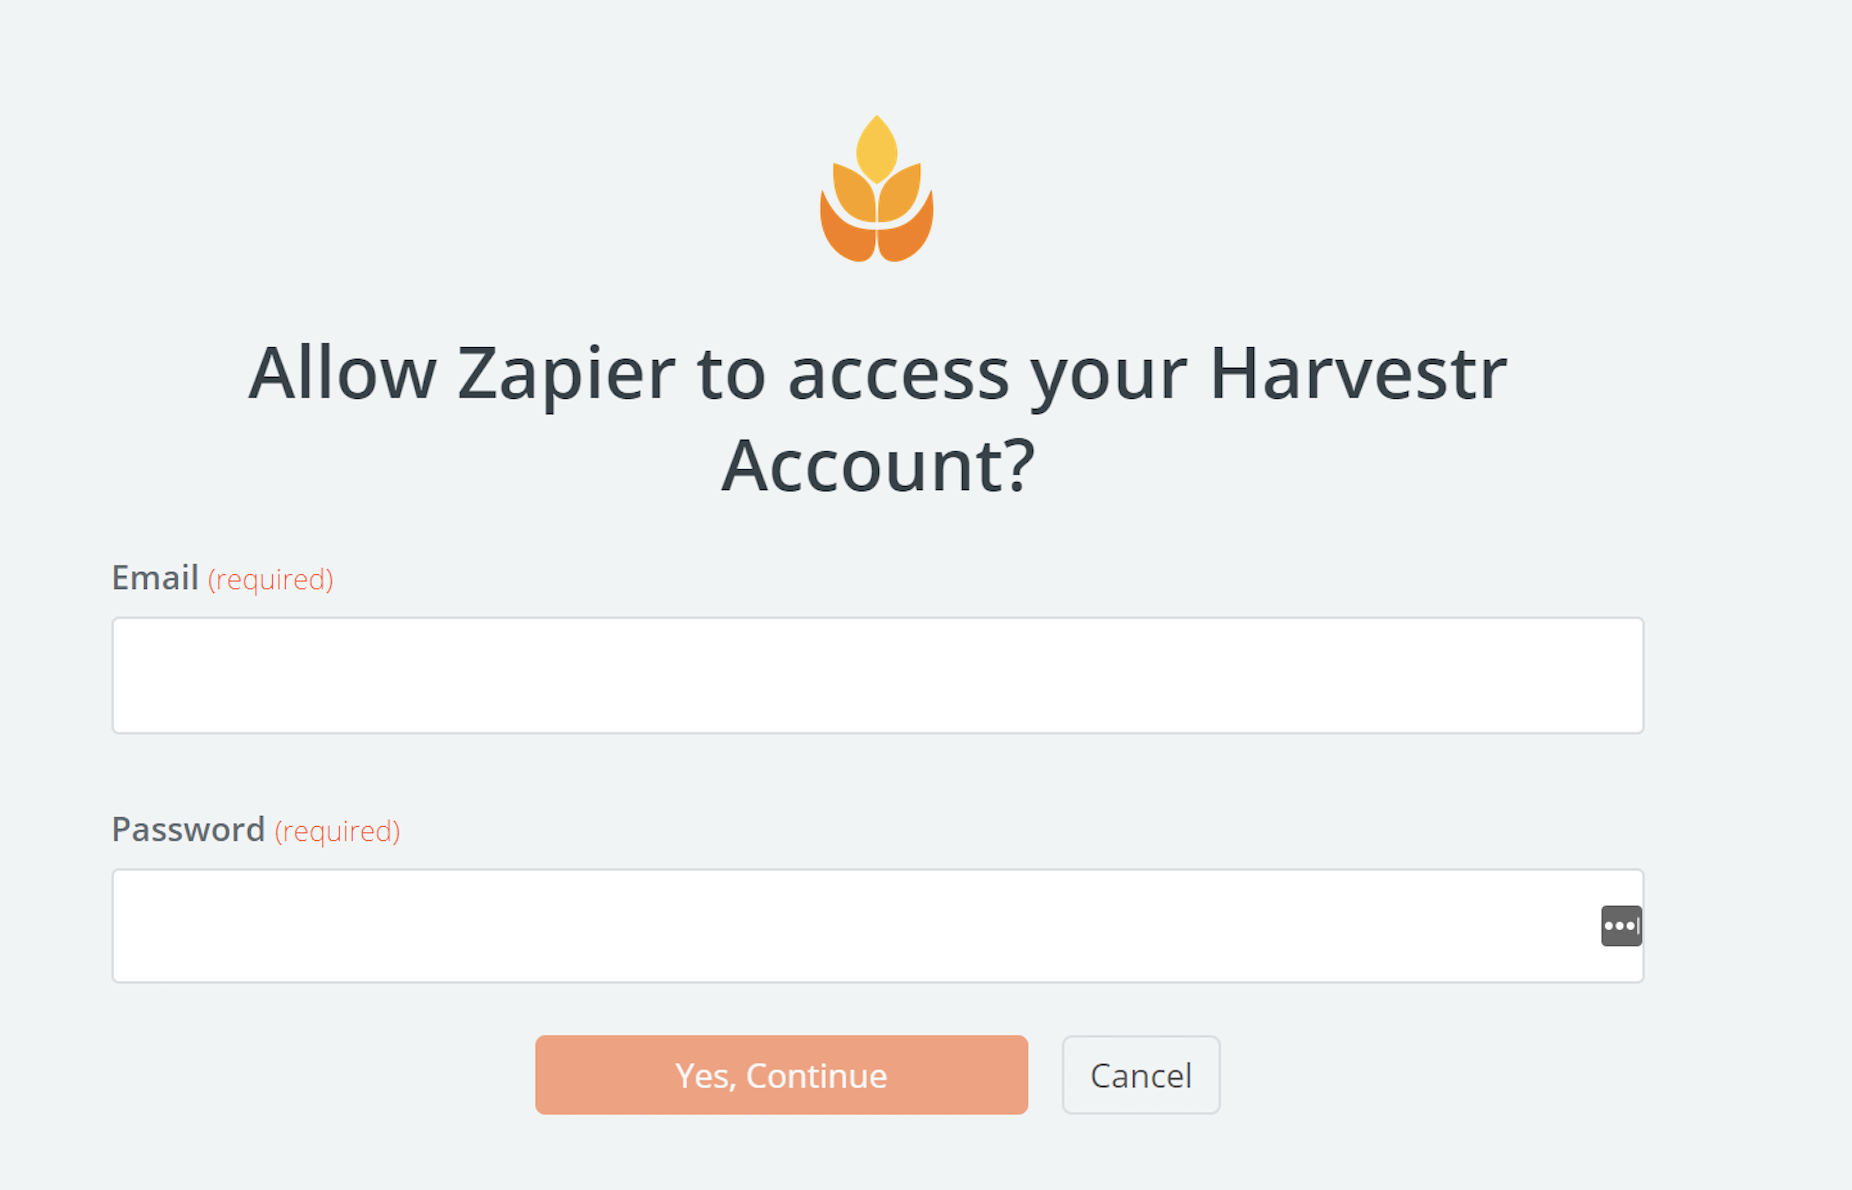
Task: Click the dark orange bottom-left leaf of the logo
Action: tap(845, 231)
